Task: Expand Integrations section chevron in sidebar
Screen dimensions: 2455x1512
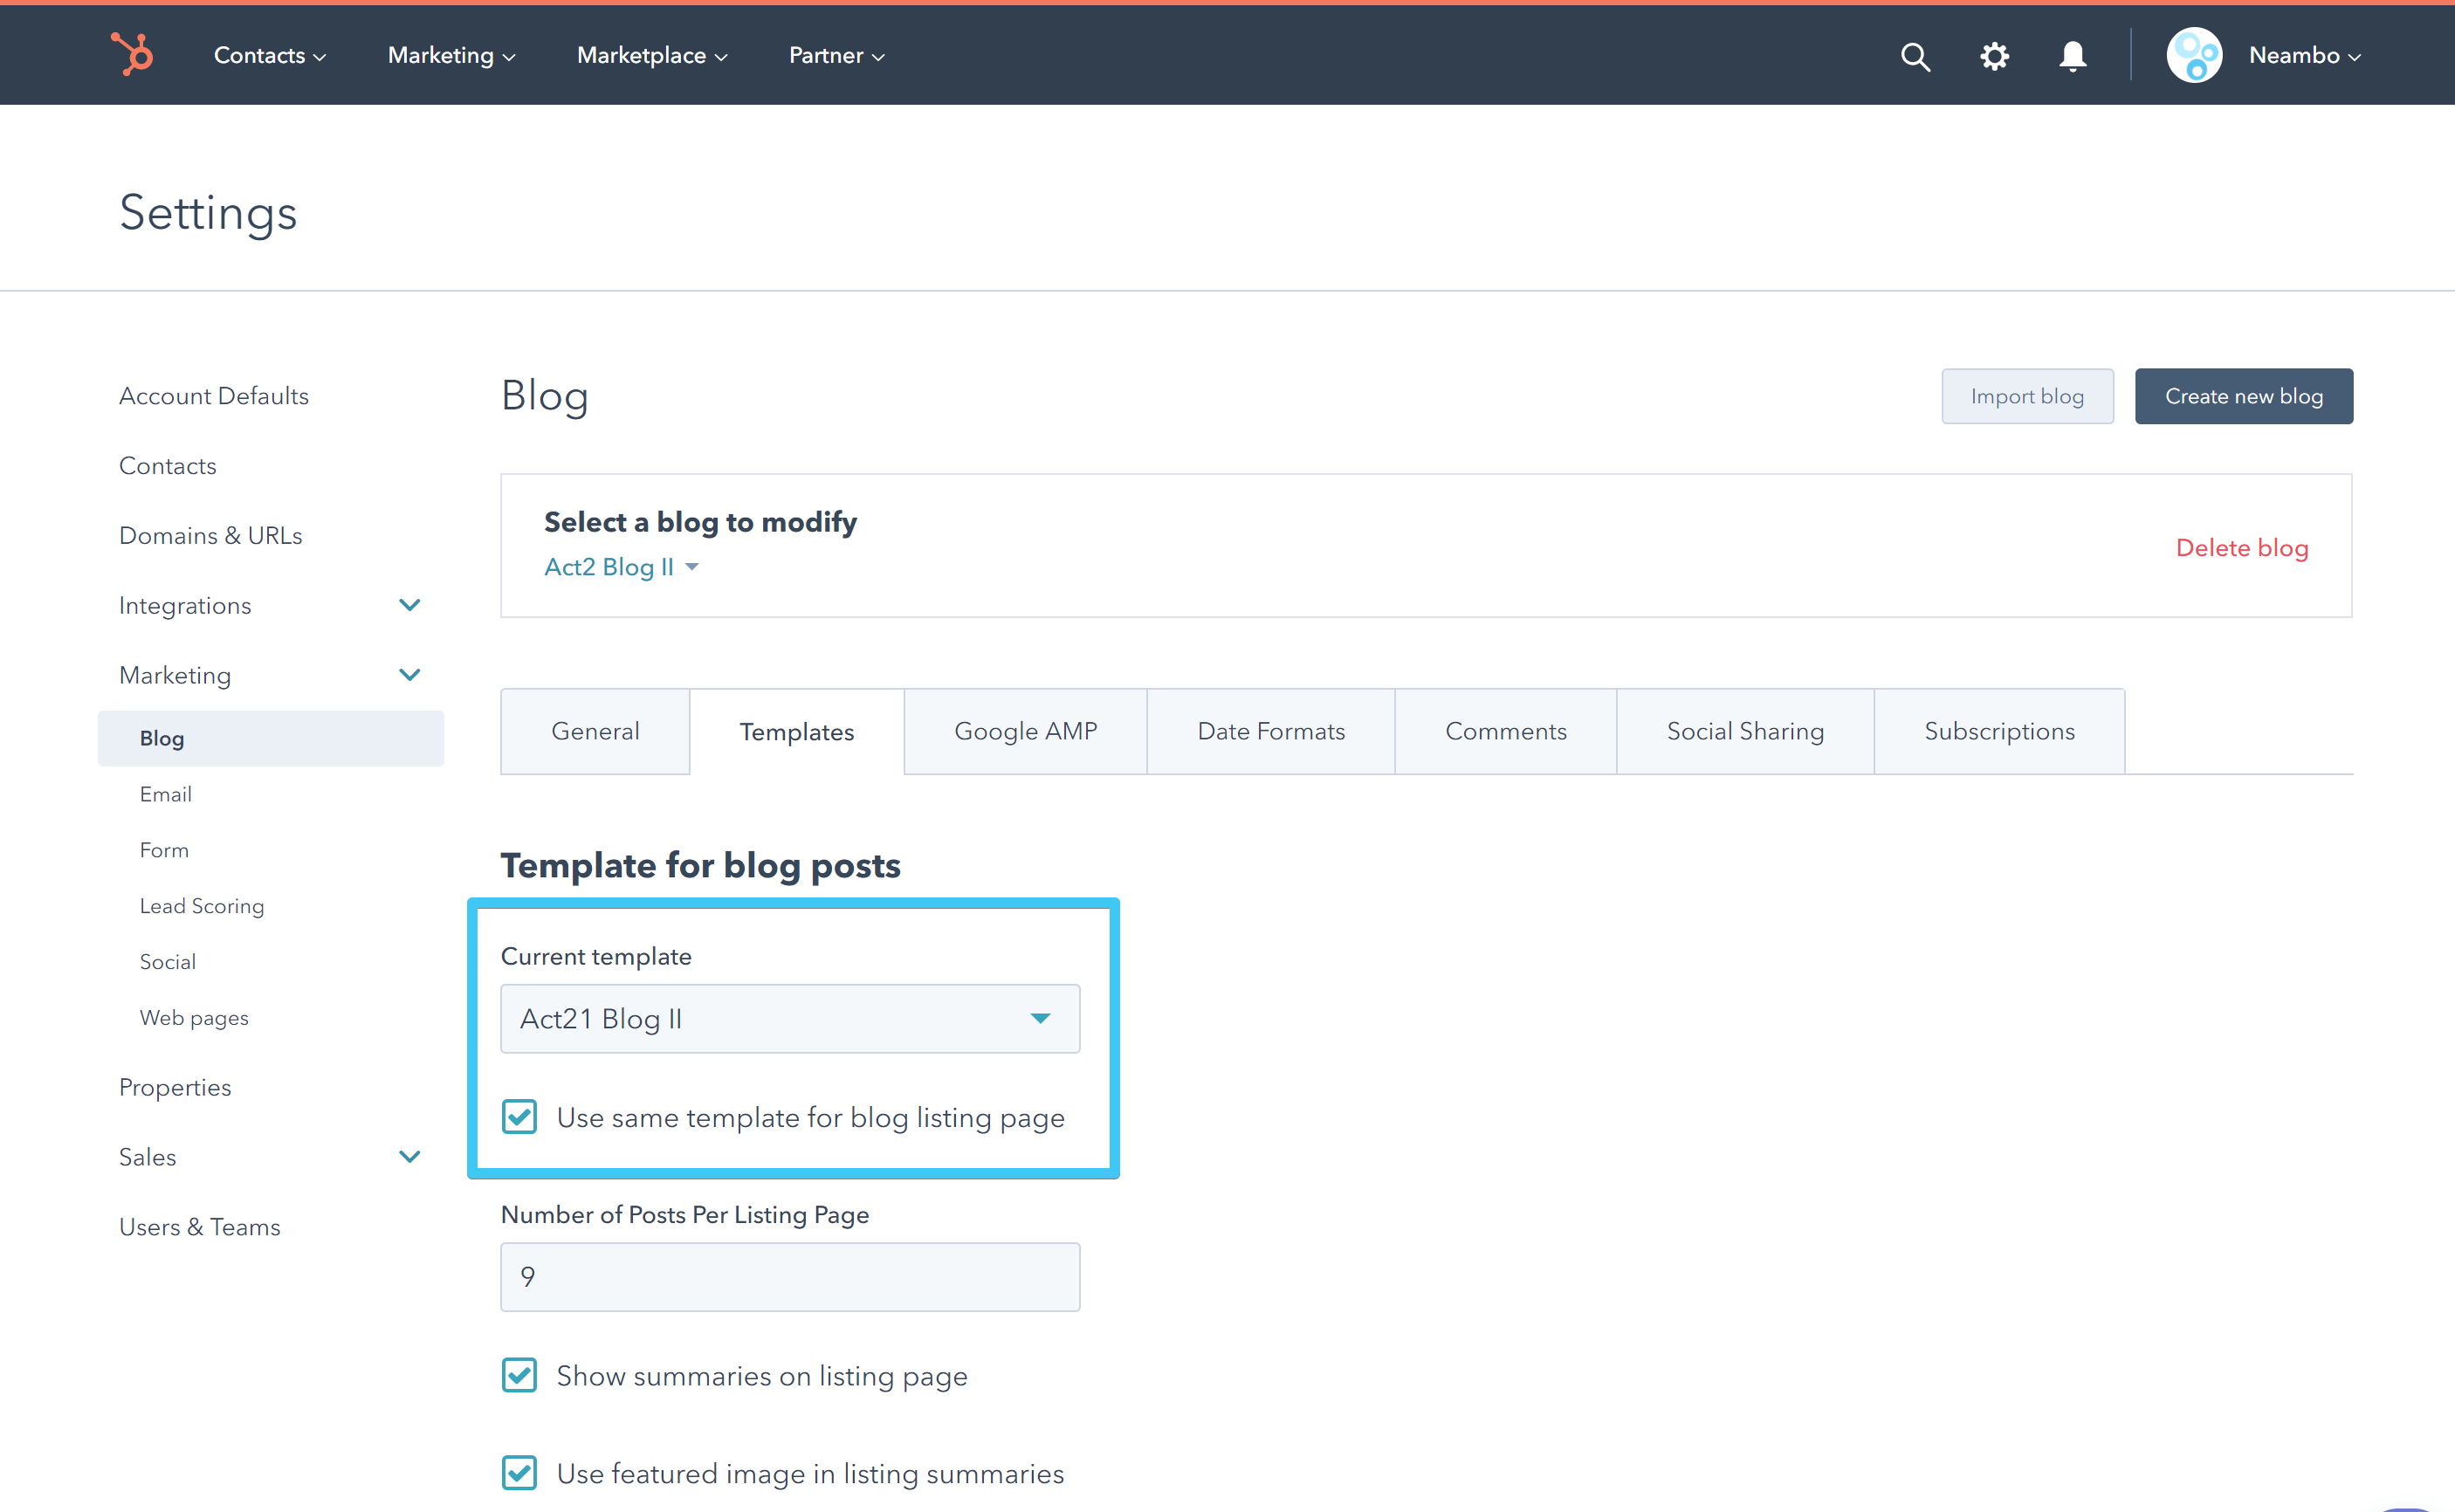Action: click(409, 605)
